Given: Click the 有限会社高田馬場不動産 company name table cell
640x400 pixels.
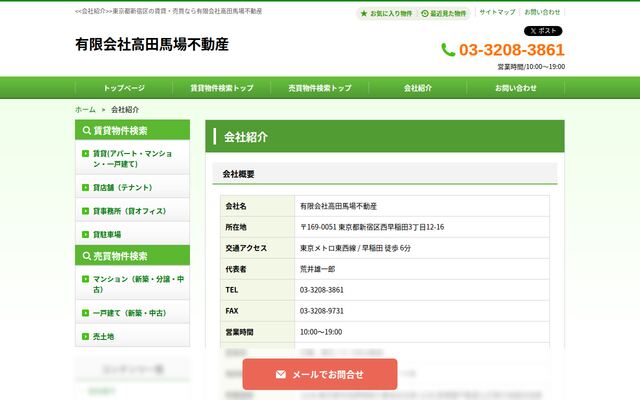Looking at the screenshot, I should pyautogui.click(x=422, y=206).
